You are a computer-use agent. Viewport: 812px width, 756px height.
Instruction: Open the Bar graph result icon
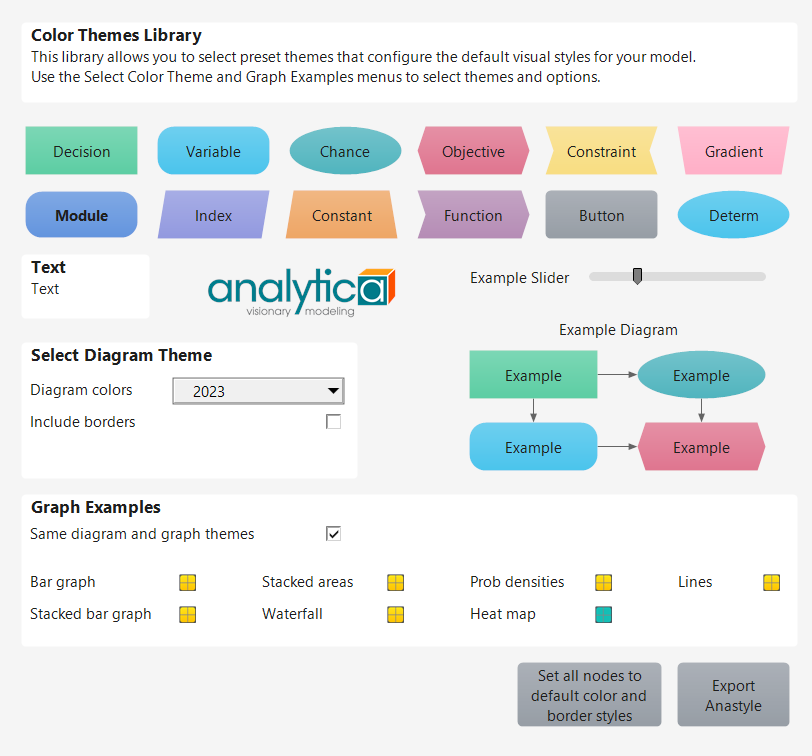187,583
